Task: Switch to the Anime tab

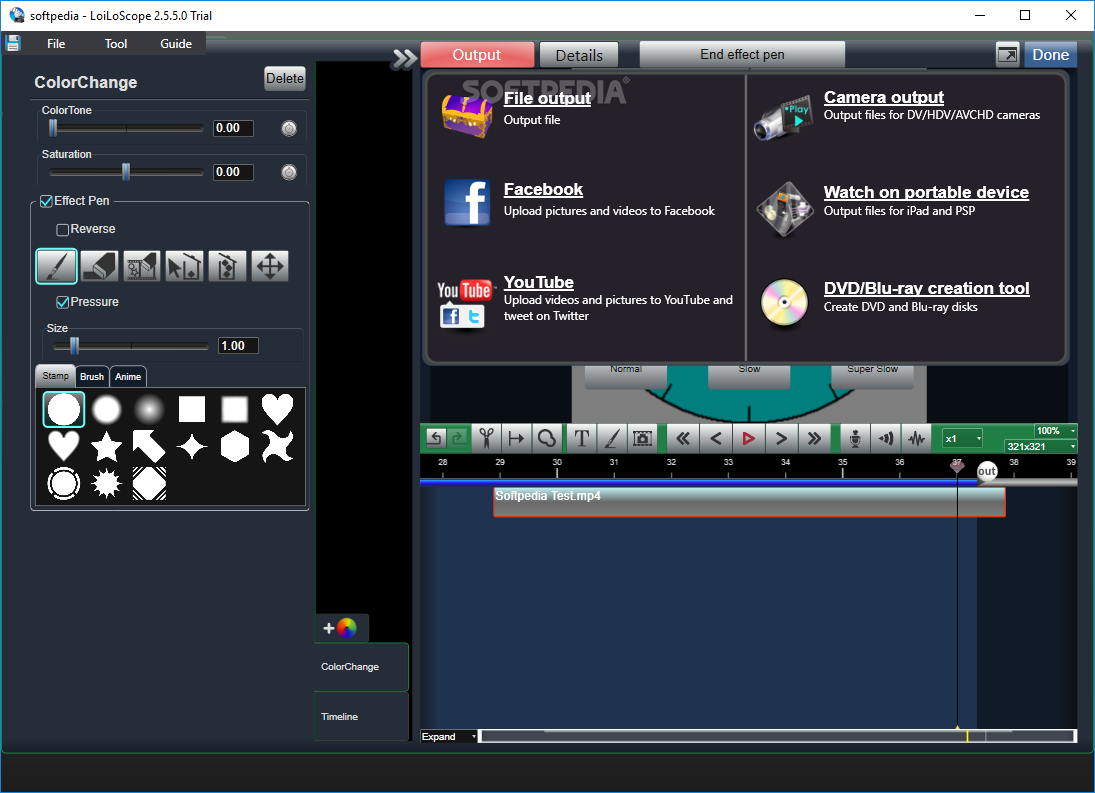Action: pos(128,376)
